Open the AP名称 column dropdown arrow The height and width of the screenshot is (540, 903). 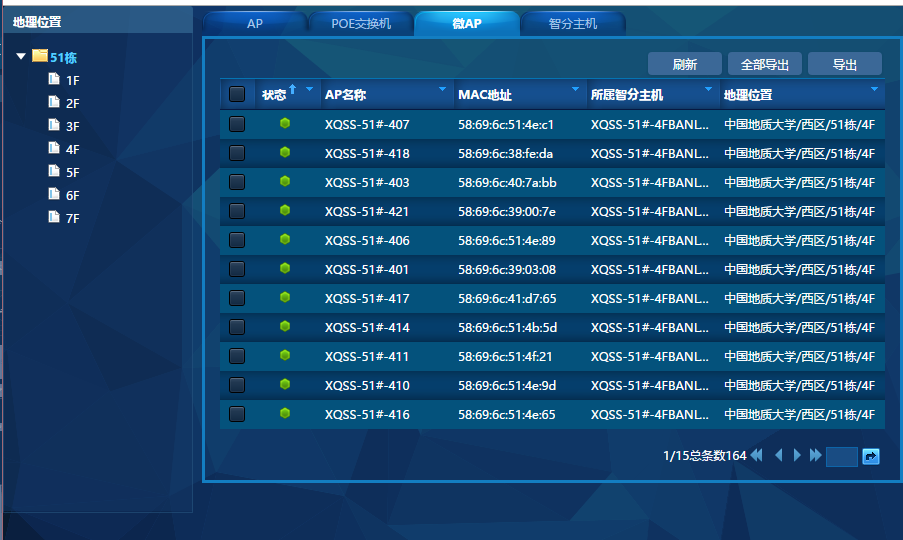click(442, 90)
